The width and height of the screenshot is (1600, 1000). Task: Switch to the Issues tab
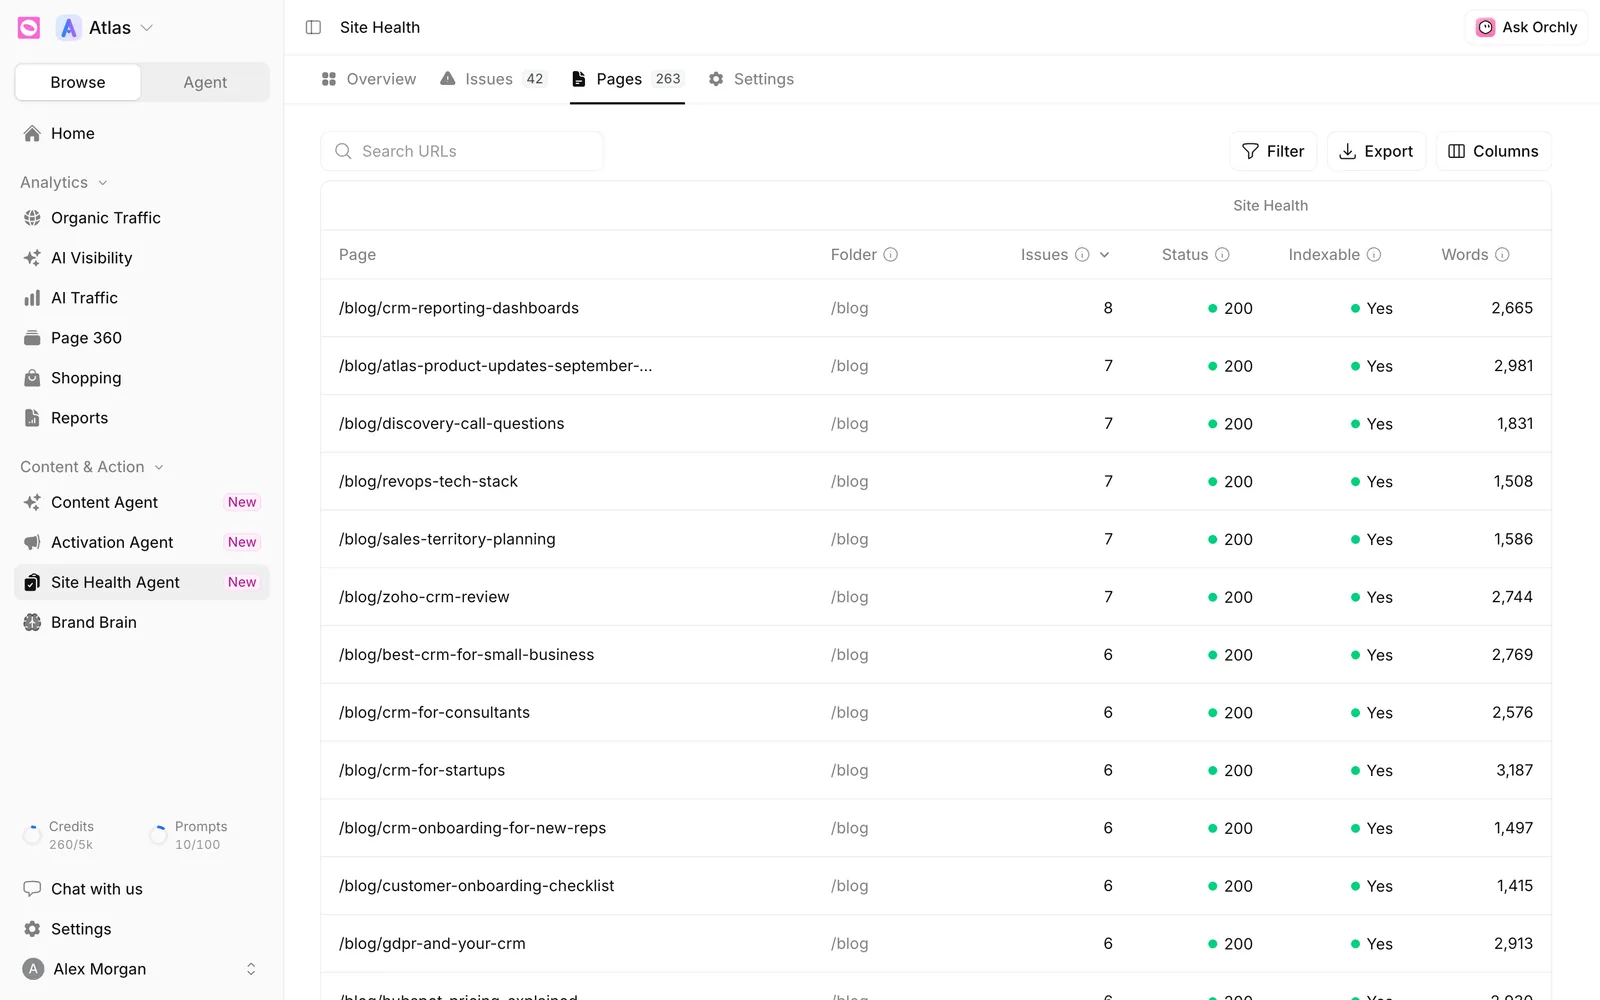pyautogui.click(x=493, y=79)
